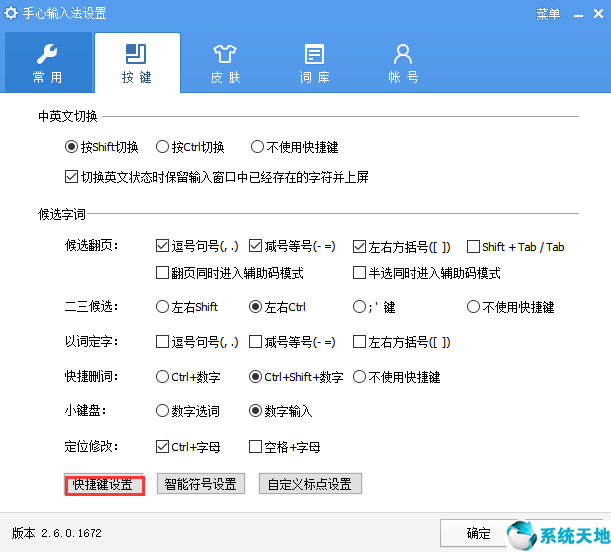
Task: Click the 手心输入法设置 window title
Action: 64,14
